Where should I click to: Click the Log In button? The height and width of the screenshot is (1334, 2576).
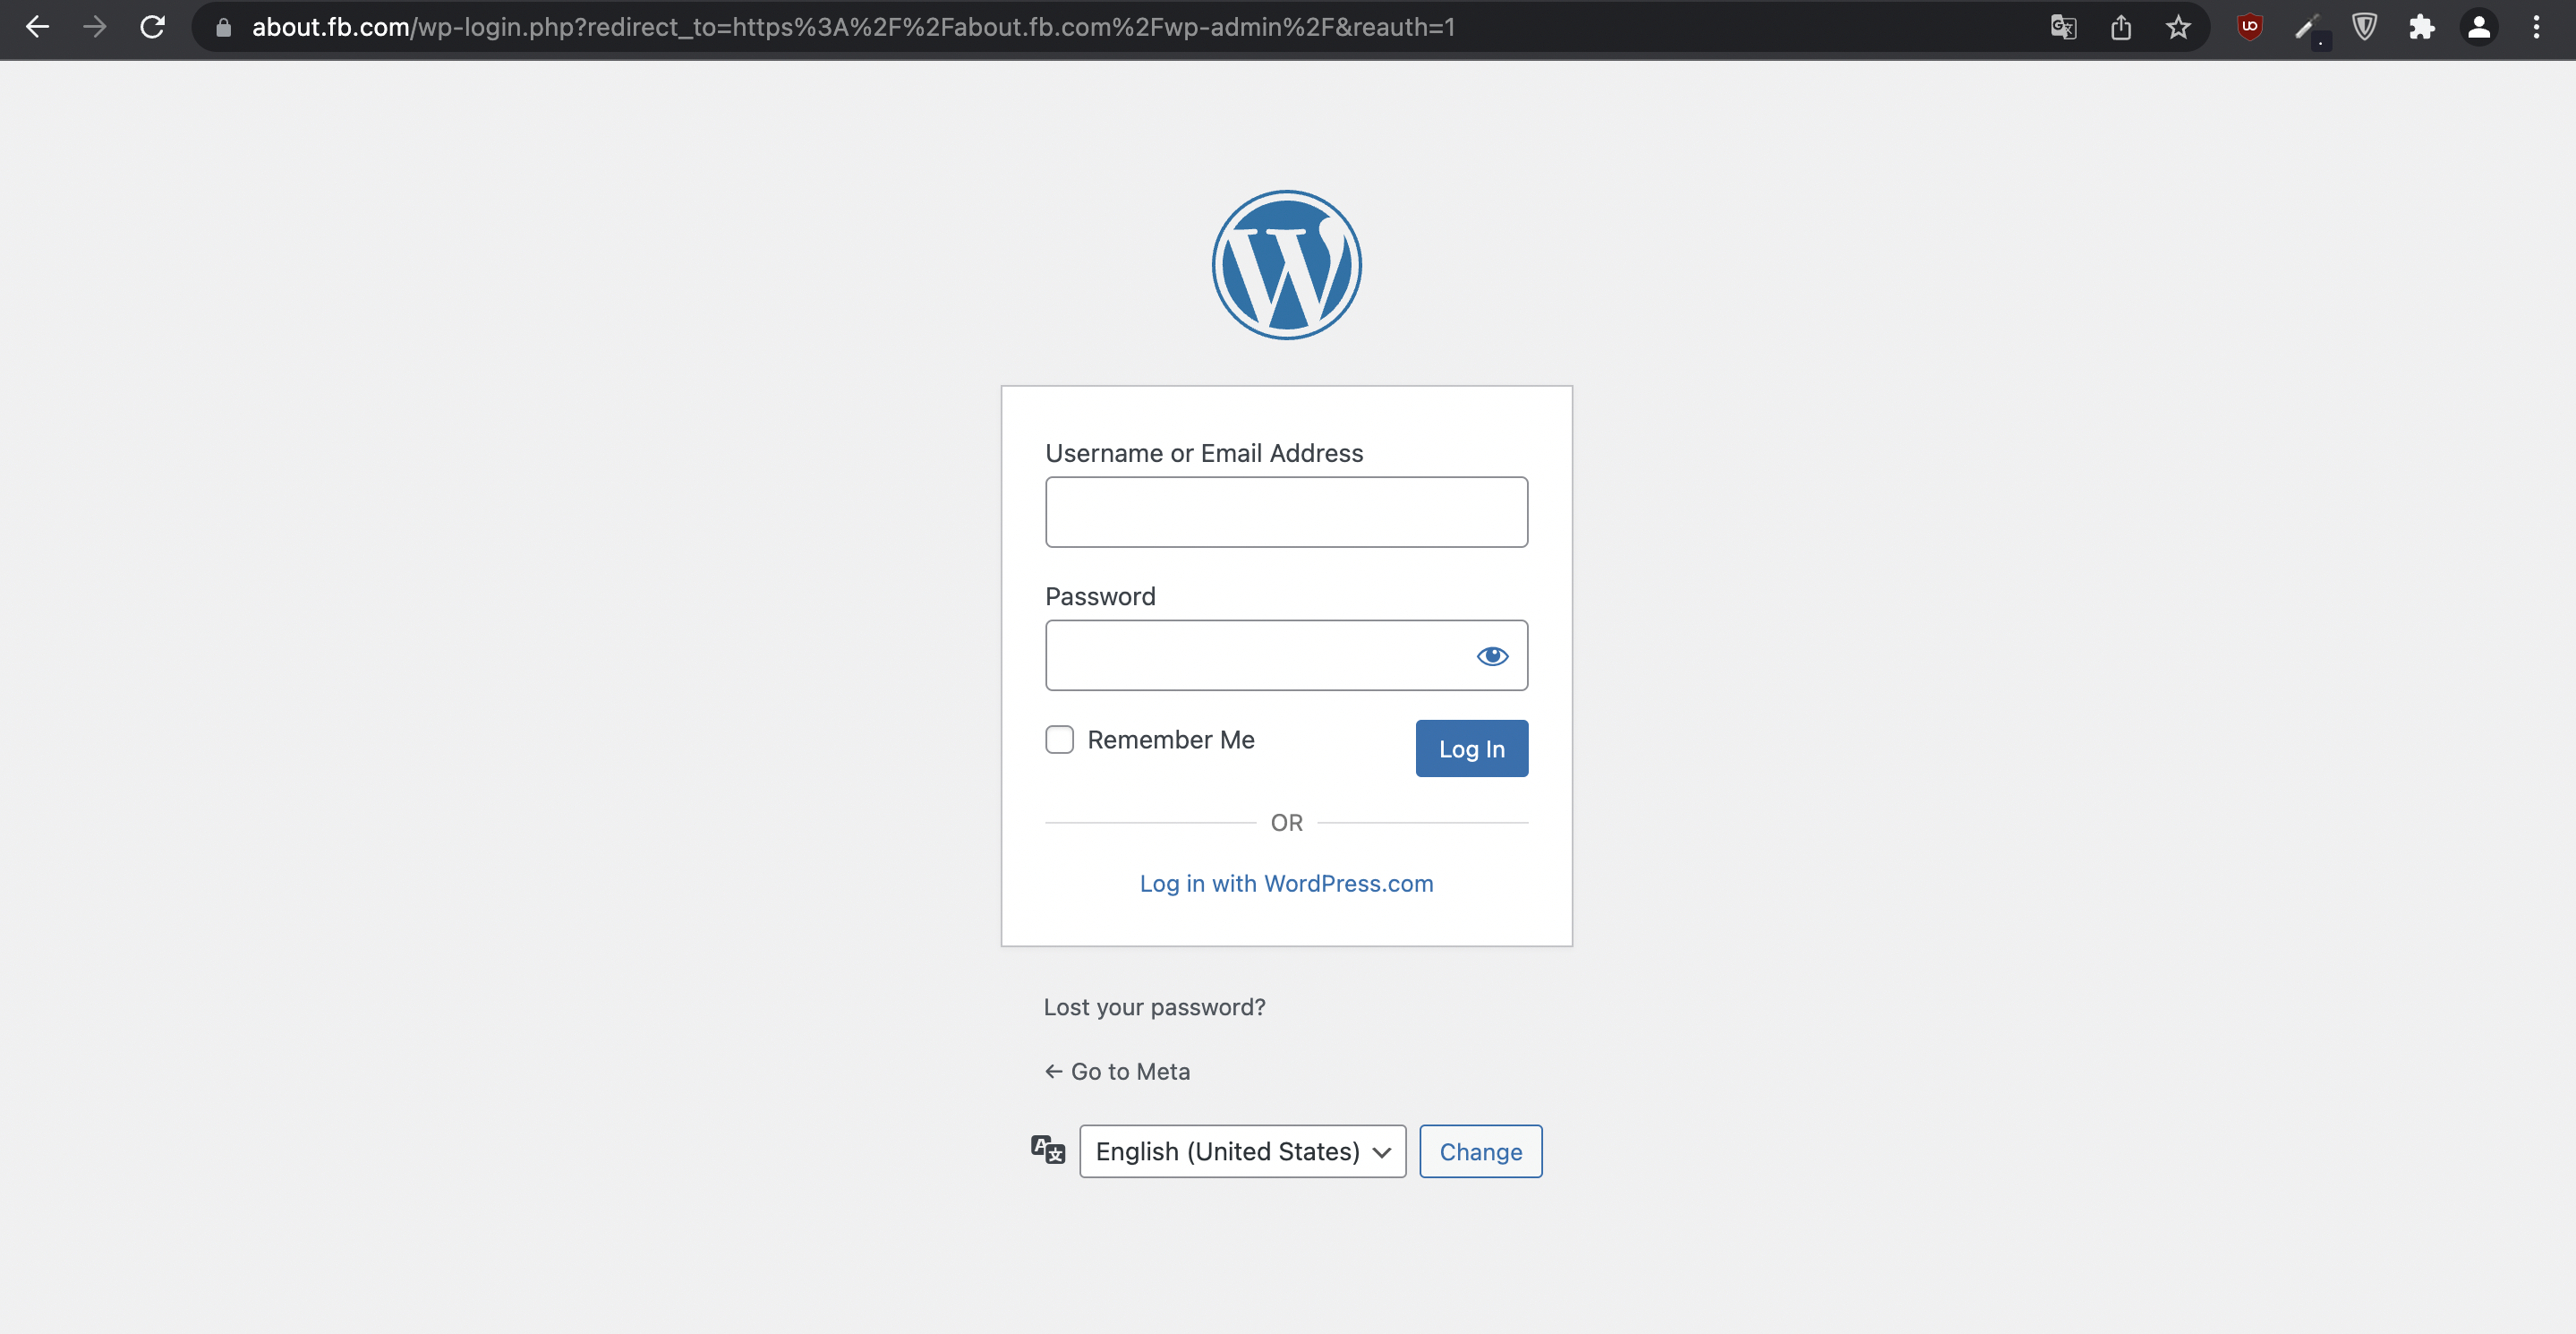[x=1471, y=748]
